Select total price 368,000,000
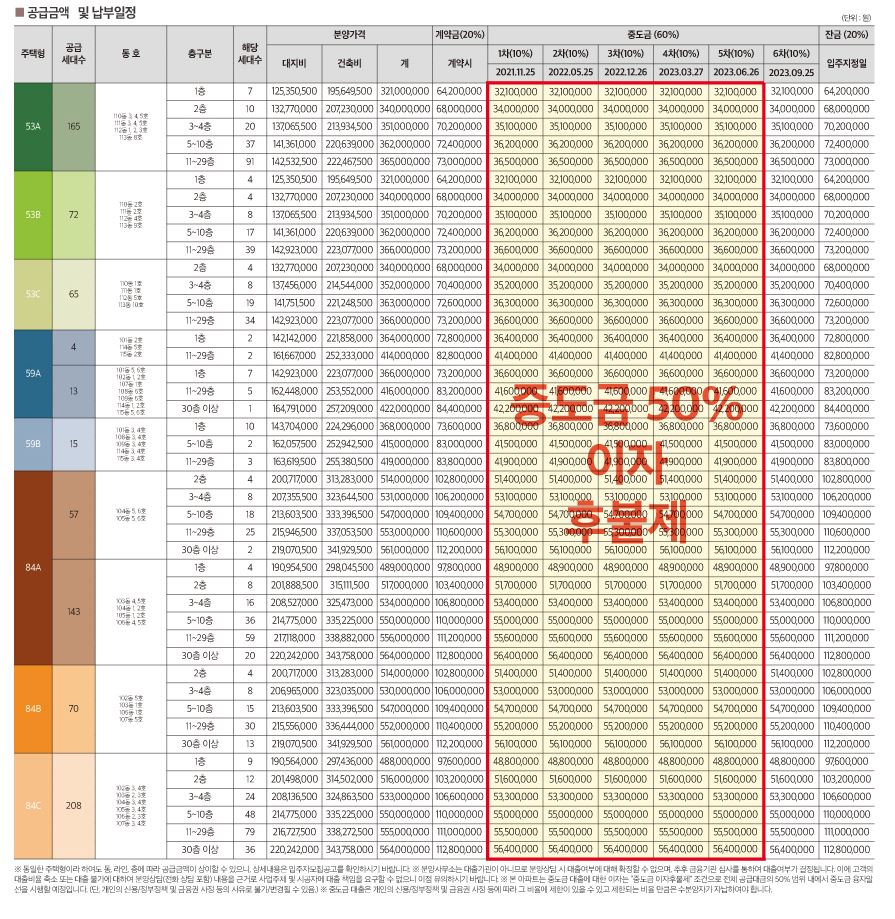Viewport: 895px width, 919px height. click(x=404, y=426)
